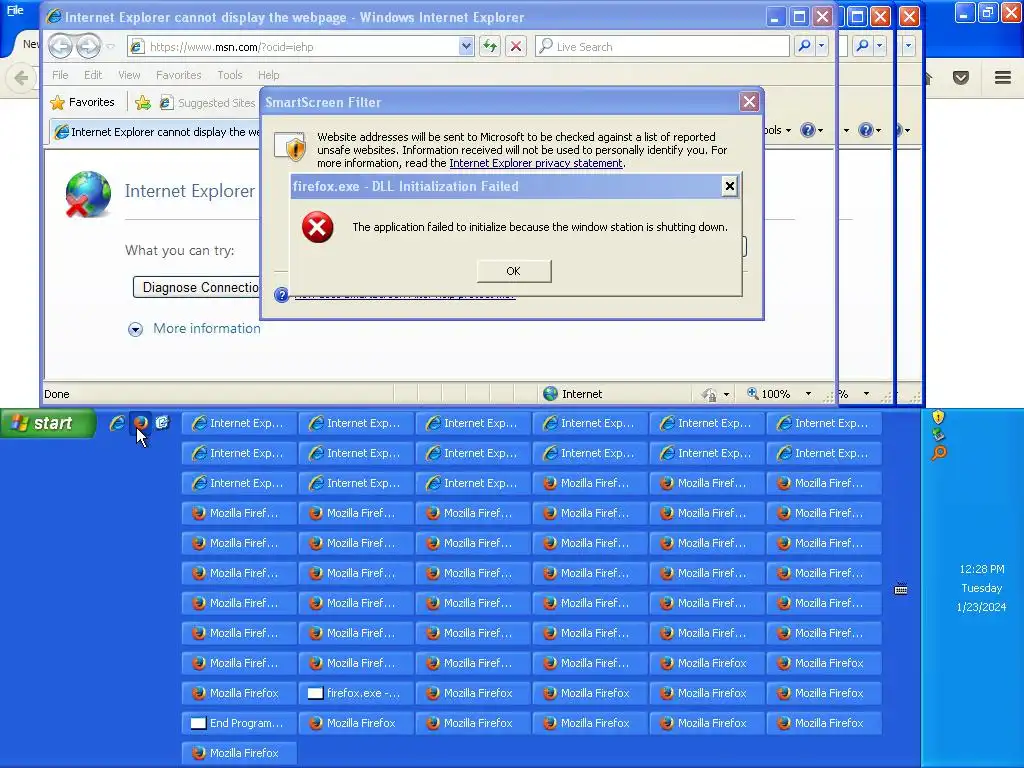This screenshot has width=1024, height=768.
Task: Click the More information link text
Action: tap(206, 328)
